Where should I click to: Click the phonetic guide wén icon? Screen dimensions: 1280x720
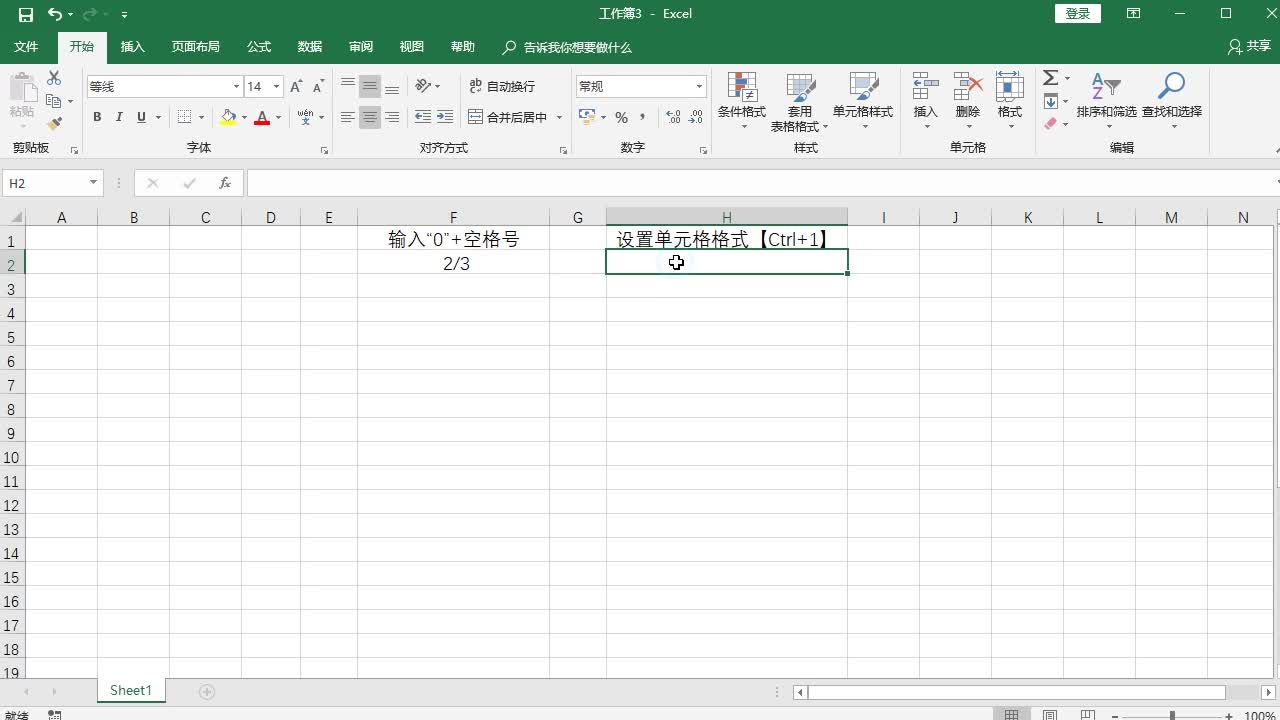[x=306, y=117]
